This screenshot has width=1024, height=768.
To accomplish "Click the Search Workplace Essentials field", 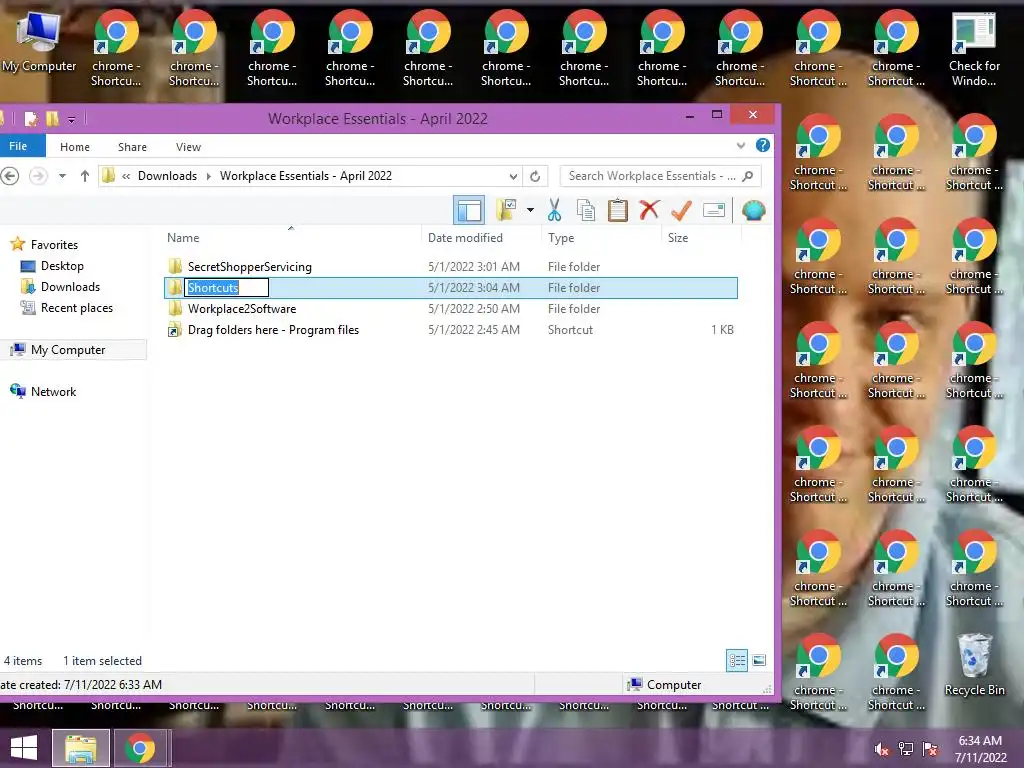I will pos(660,176).
